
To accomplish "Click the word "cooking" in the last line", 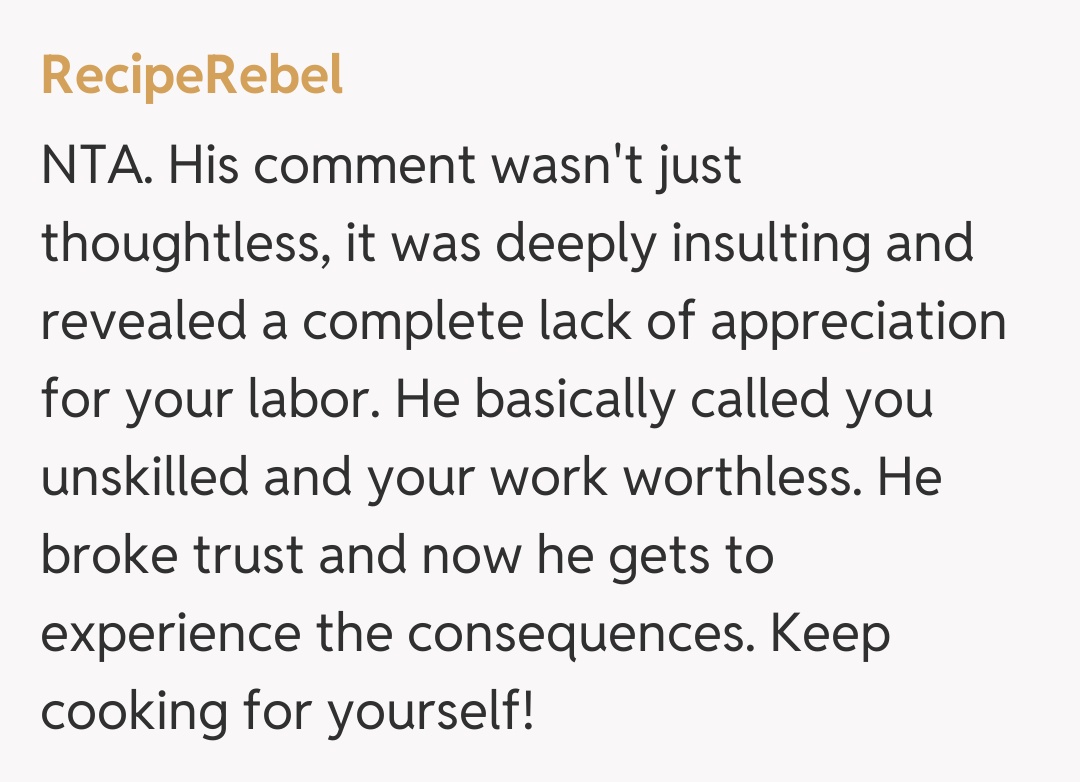I will pos(134,711).
